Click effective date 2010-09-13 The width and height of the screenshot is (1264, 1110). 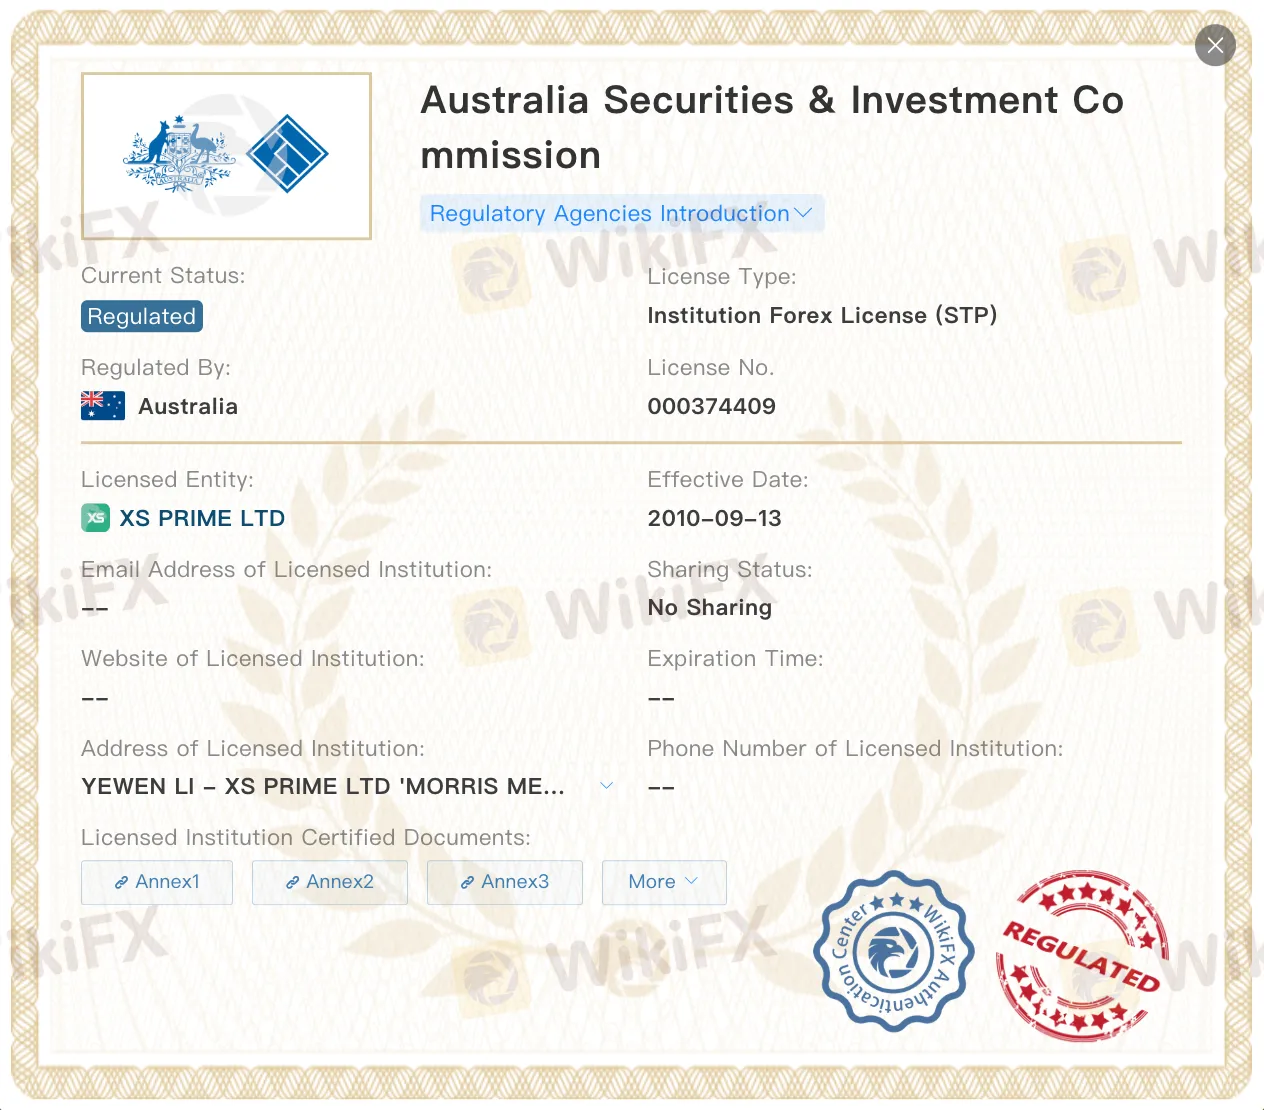click(x=714, y=518)
